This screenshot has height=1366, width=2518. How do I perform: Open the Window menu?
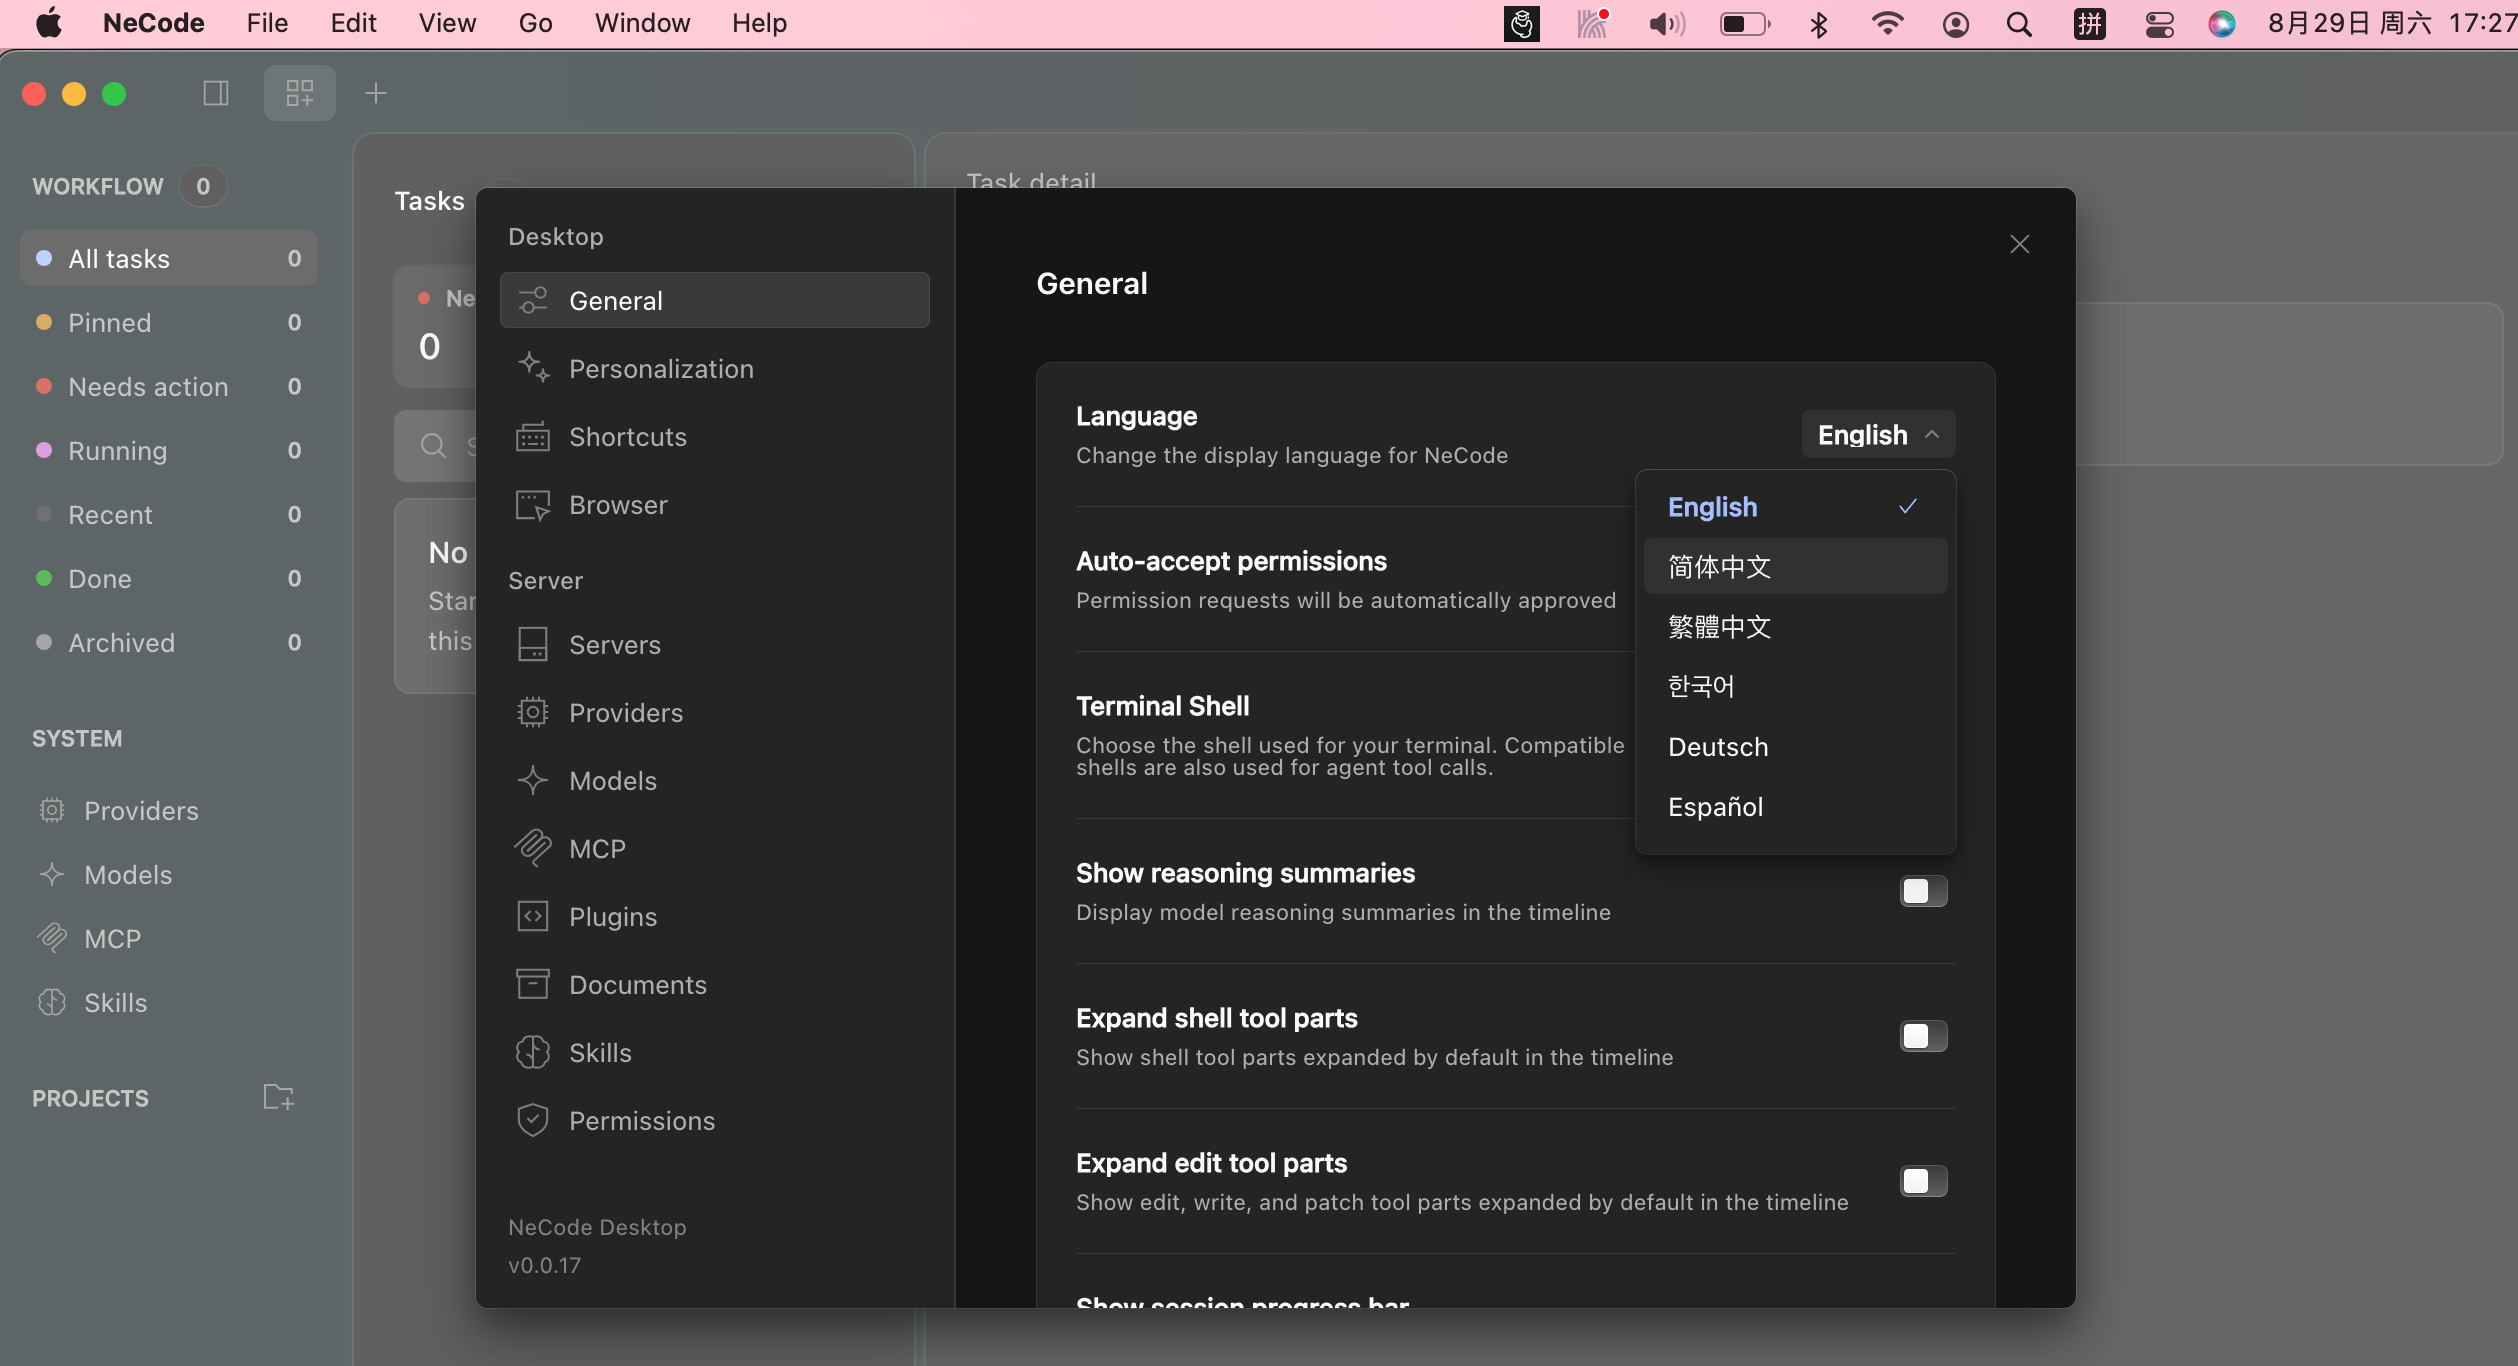coord(642,23)
